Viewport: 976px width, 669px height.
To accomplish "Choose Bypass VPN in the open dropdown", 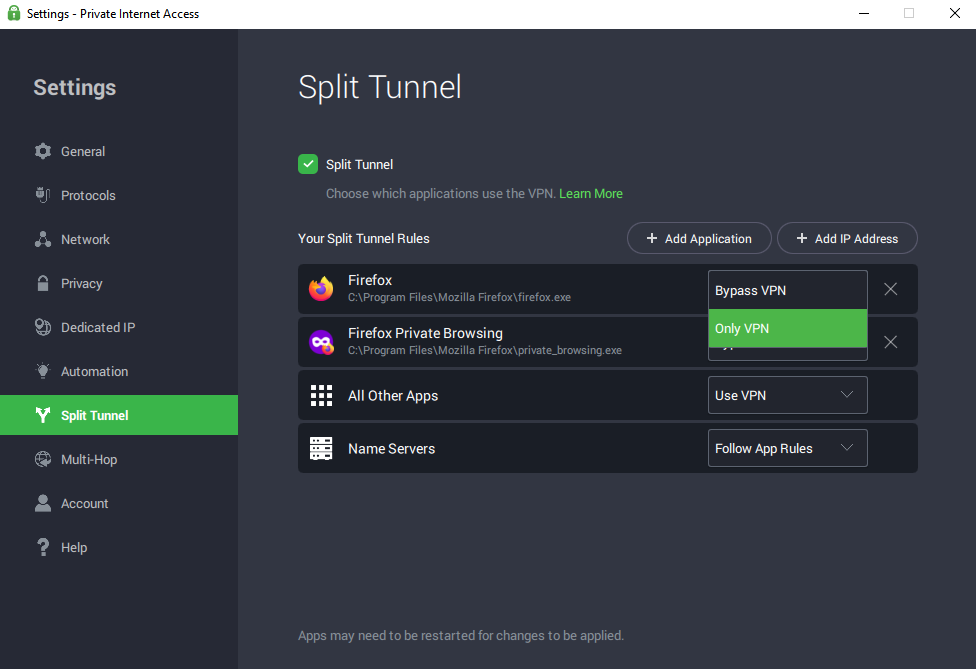I will coord(787,291).
